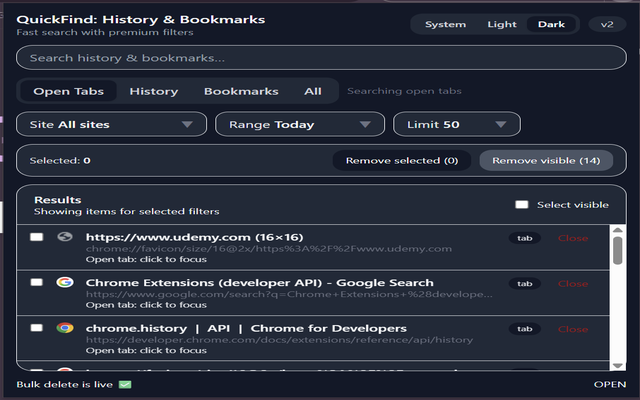Click the results scrollbar thumb
Screen dimensions: 640x400
click(618, 250)
